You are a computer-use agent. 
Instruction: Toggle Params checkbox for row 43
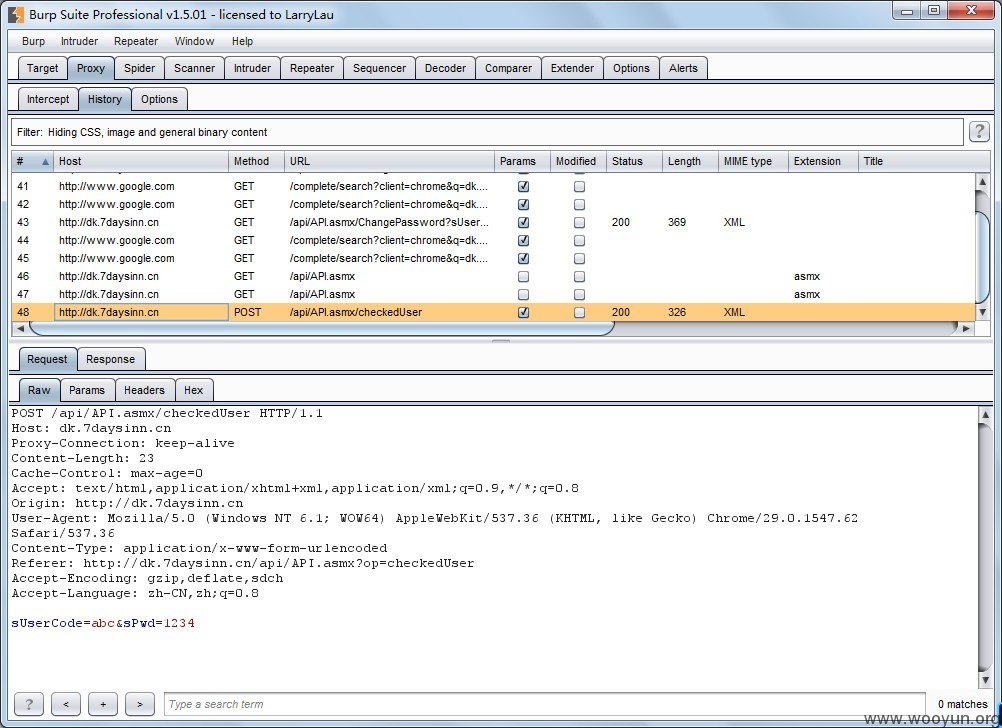pos(523,222)
